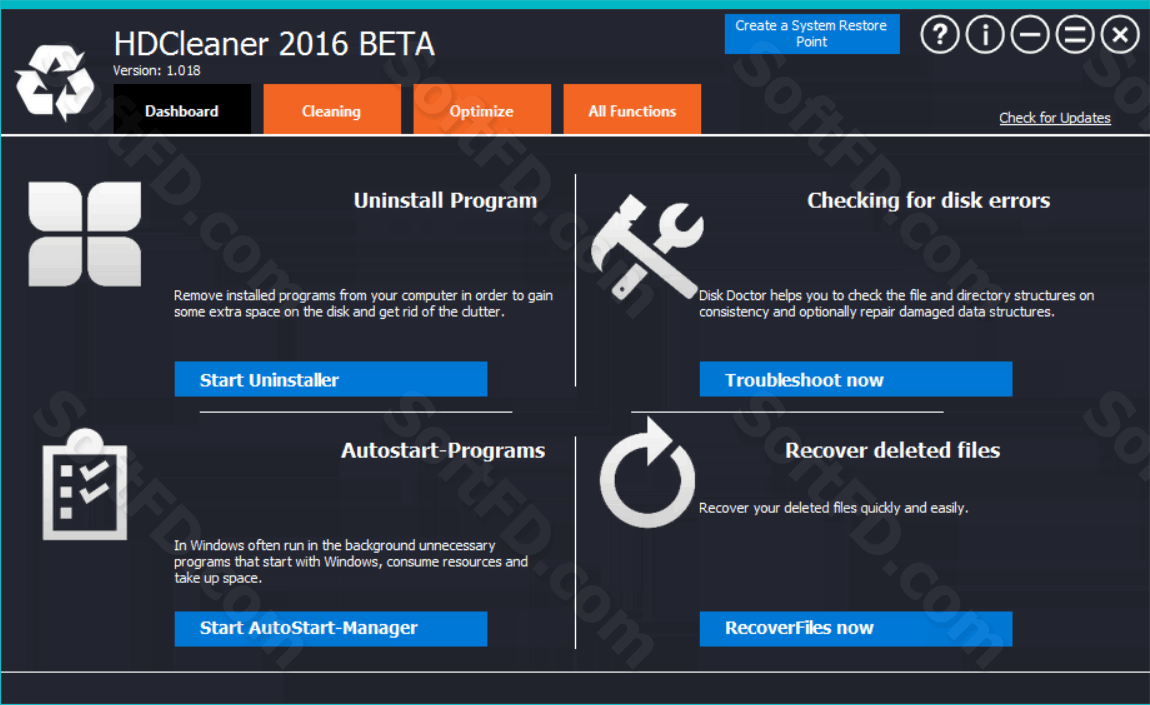1150x705 pixels.
Task: Click Create a System Restore Point
Action: coord(812,34)
